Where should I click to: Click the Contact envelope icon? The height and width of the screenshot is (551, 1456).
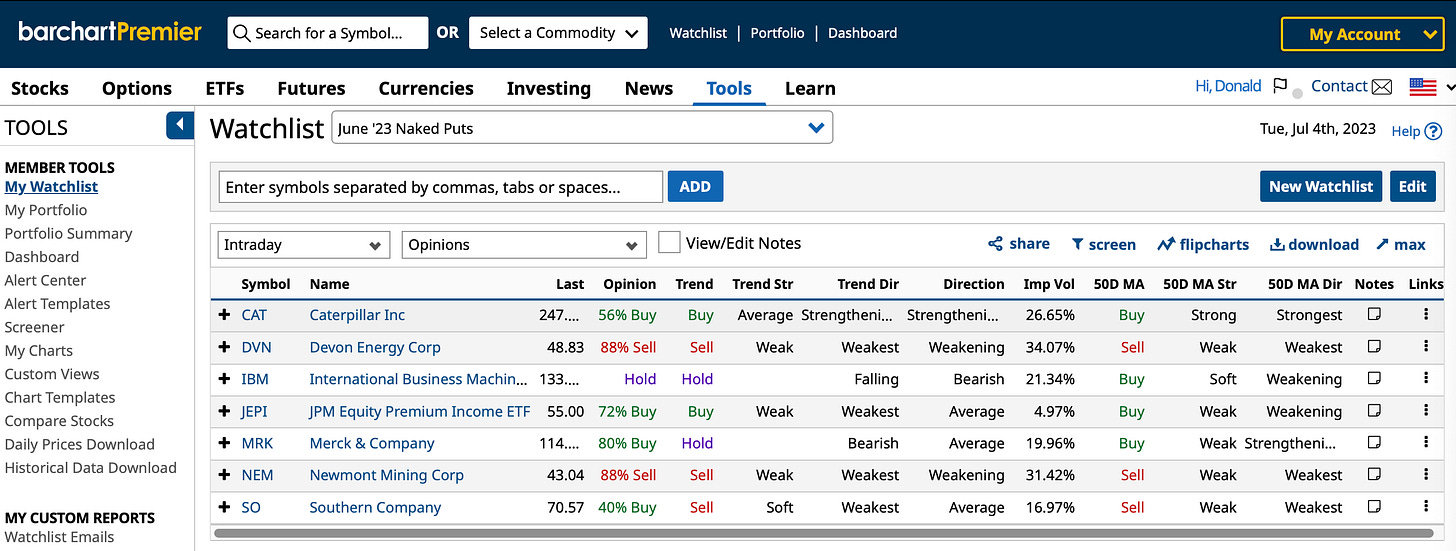tap(1382, 87)
